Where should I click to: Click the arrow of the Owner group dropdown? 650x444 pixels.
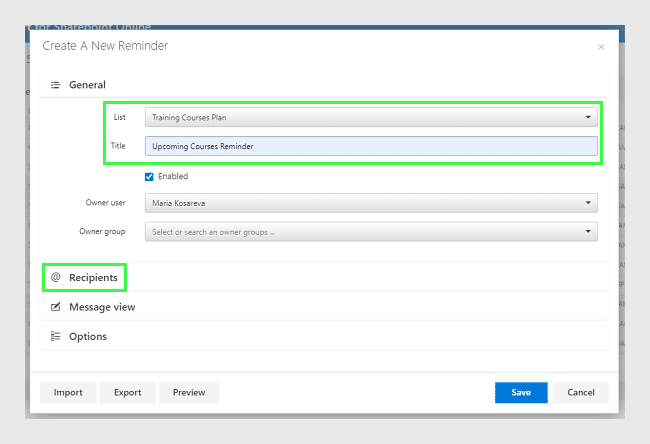click(x=588, y=231)
